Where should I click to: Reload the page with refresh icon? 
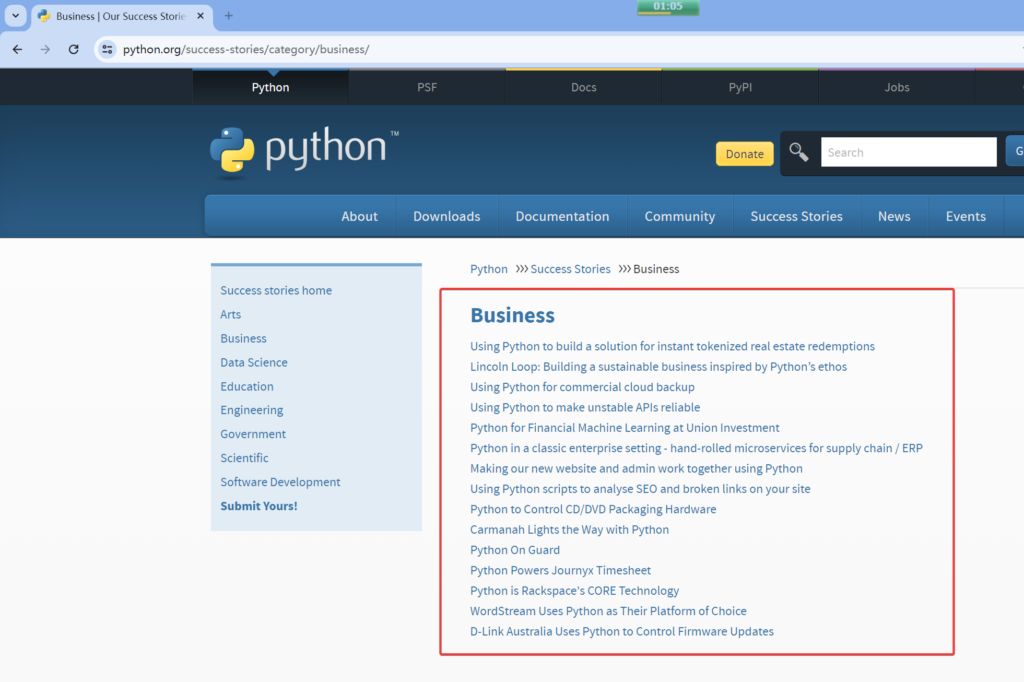tap(73, 49)
